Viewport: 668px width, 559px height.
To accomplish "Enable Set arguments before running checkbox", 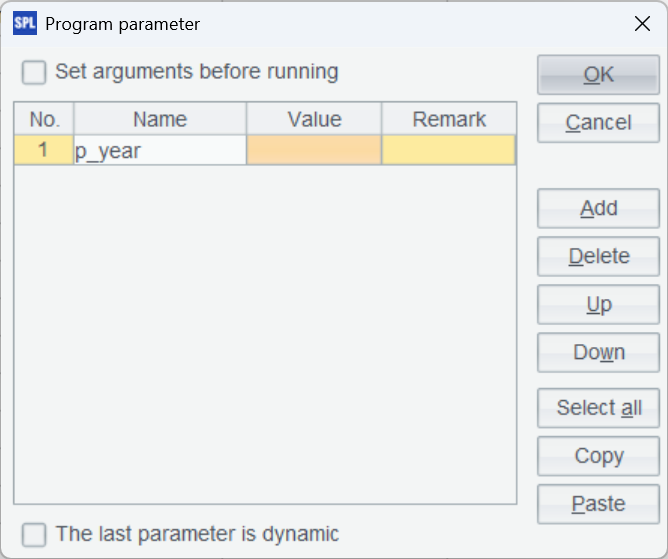I will click(x=35, y=73).
